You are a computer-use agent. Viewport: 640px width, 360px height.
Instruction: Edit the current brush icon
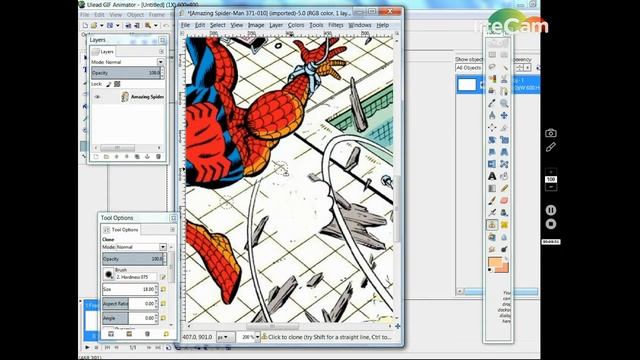tap(163, 277)
